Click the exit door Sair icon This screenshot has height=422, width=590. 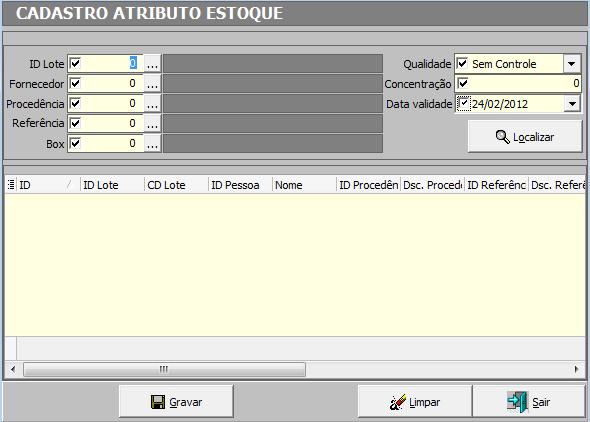[x=517, y=402]
